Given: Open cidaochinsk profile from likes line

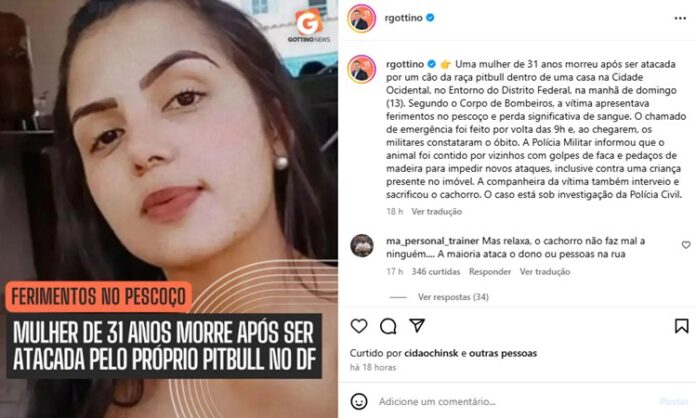Looking at the screenshot, I should click(x=431, y=353).
